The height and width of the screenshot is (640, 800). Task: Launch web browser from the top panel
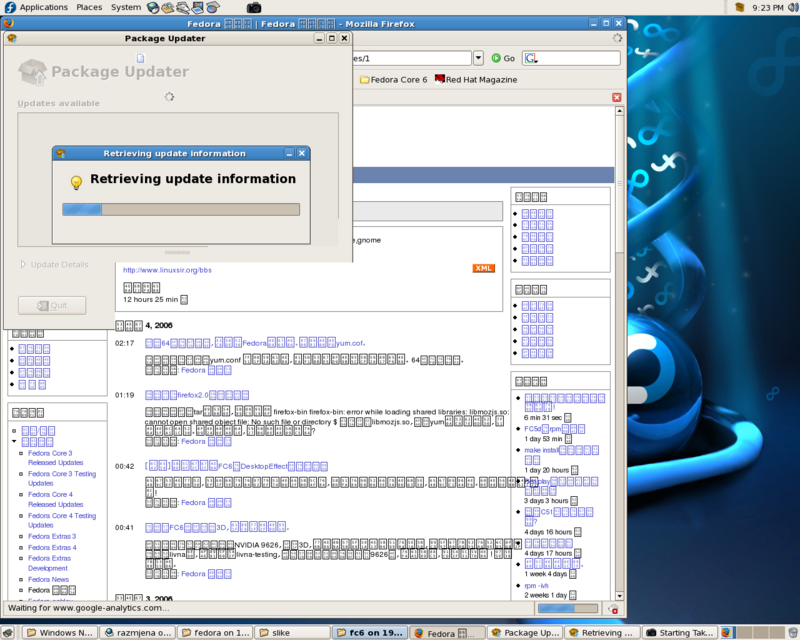click(153, 7)
